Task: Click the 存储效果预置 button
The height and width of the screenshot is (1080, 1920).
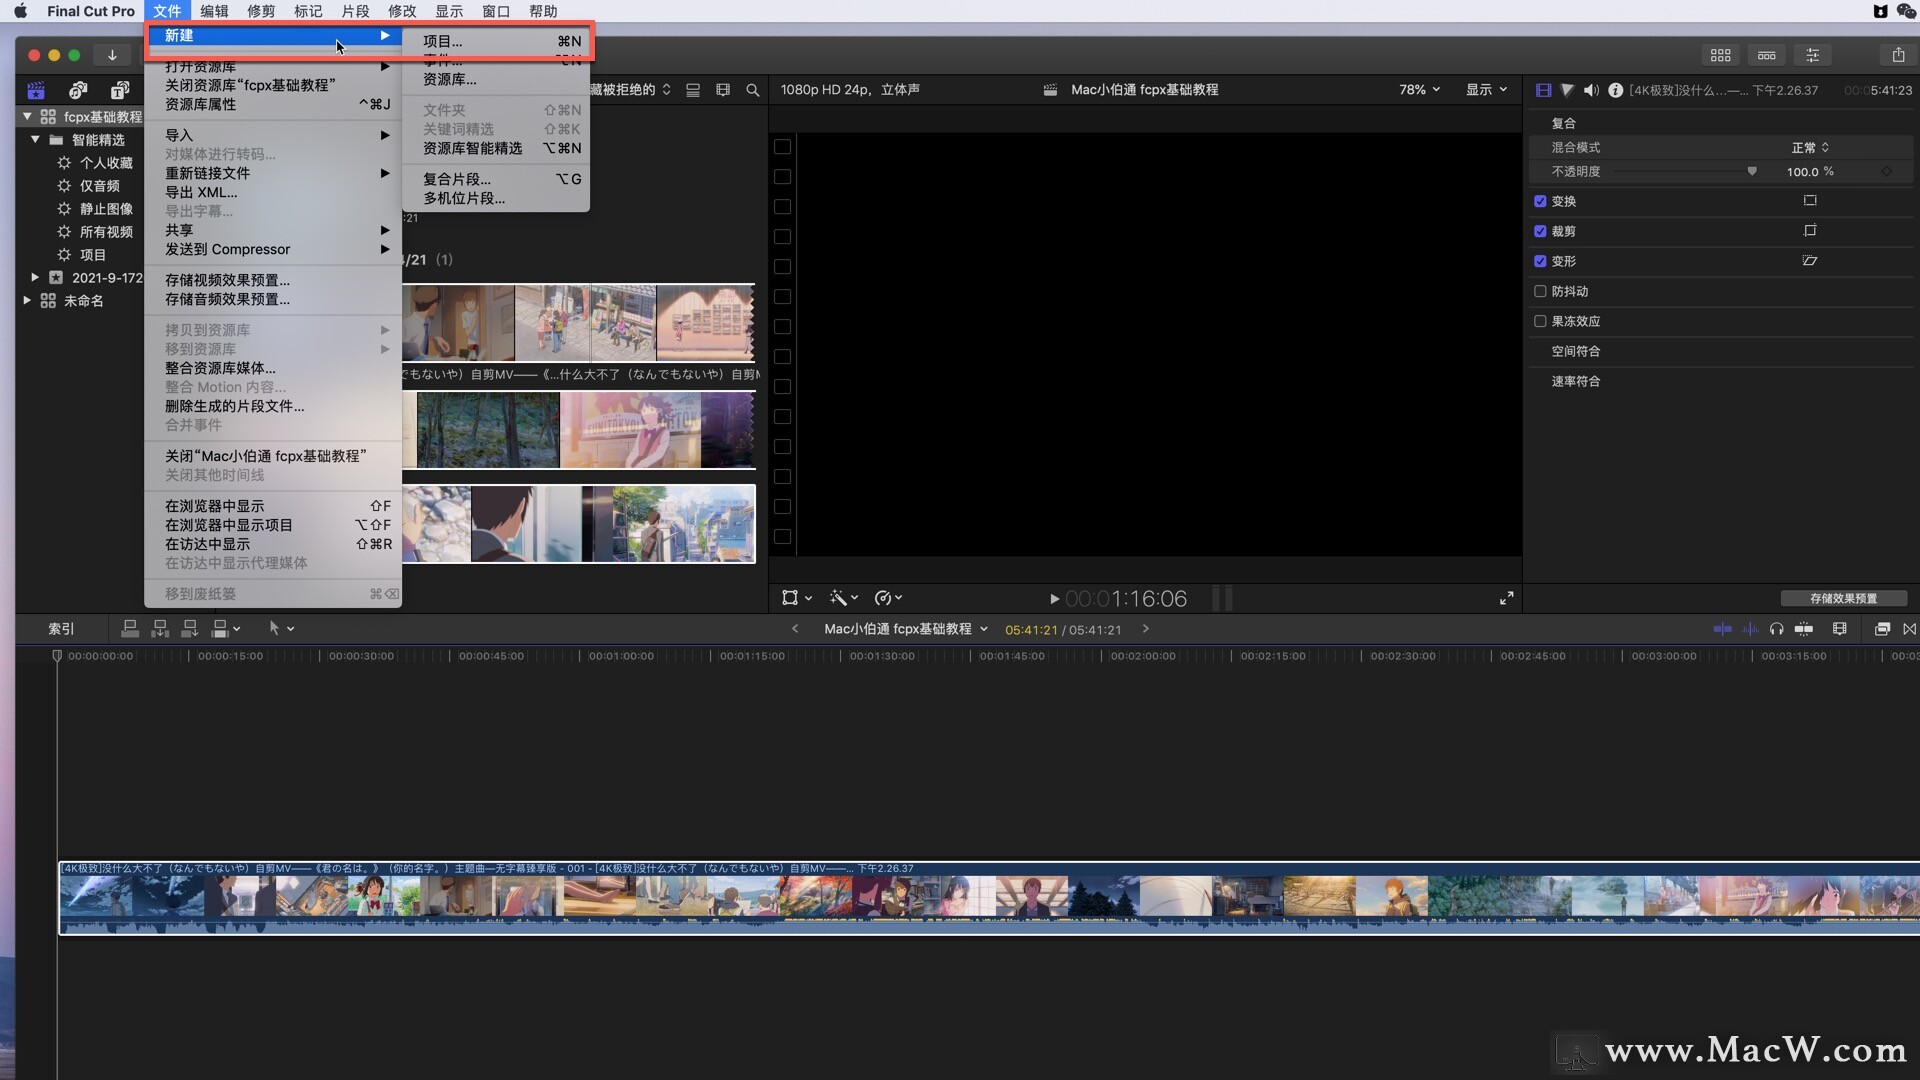Action: [x=1842, y=598]
